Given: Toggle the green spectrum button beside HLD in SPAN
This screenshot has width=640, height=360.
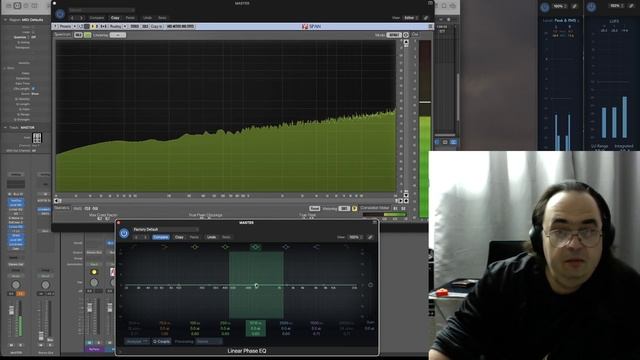Looking at the screenshot, I should [x=87, y=35].
